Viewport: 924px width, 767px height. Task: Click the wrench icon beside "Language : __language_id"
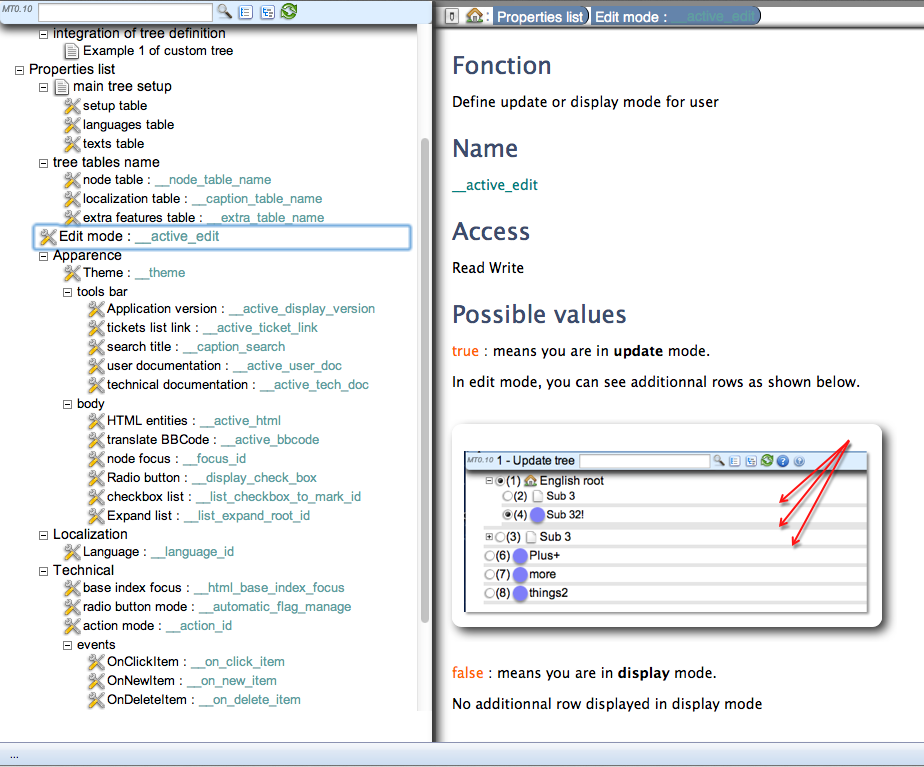pyautogui.click(x=71, y=551)
